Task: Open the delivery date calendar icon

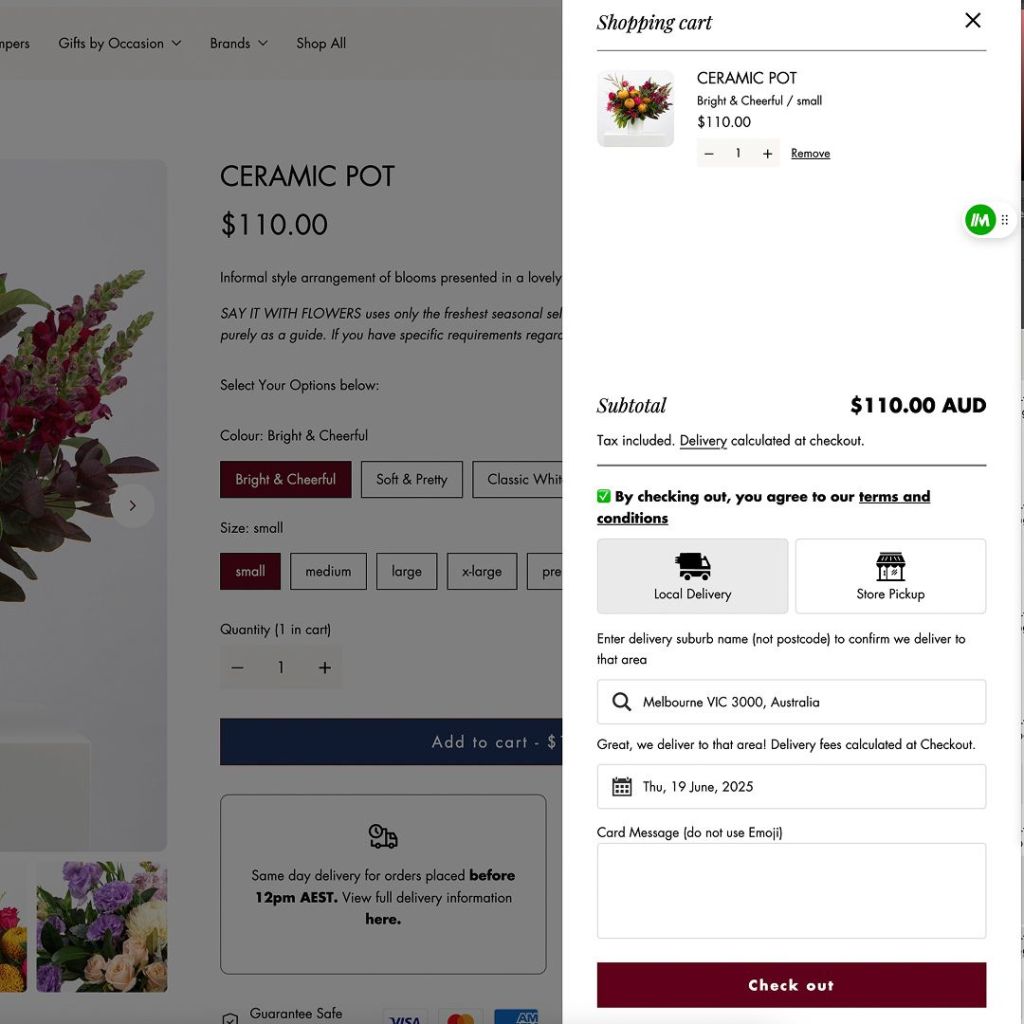Action: 622,787
